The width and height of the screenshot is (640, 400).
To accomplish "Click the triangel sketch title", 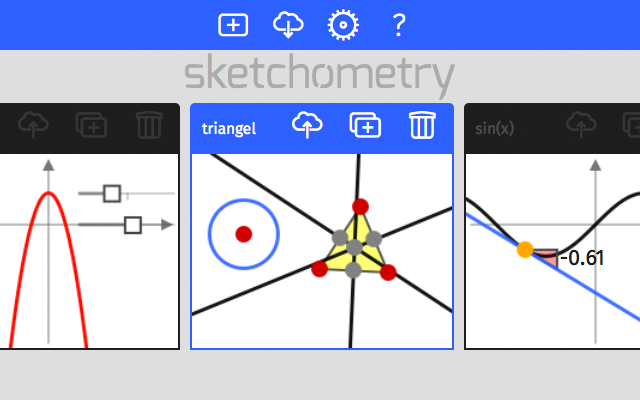I will [x=229, y=129].
